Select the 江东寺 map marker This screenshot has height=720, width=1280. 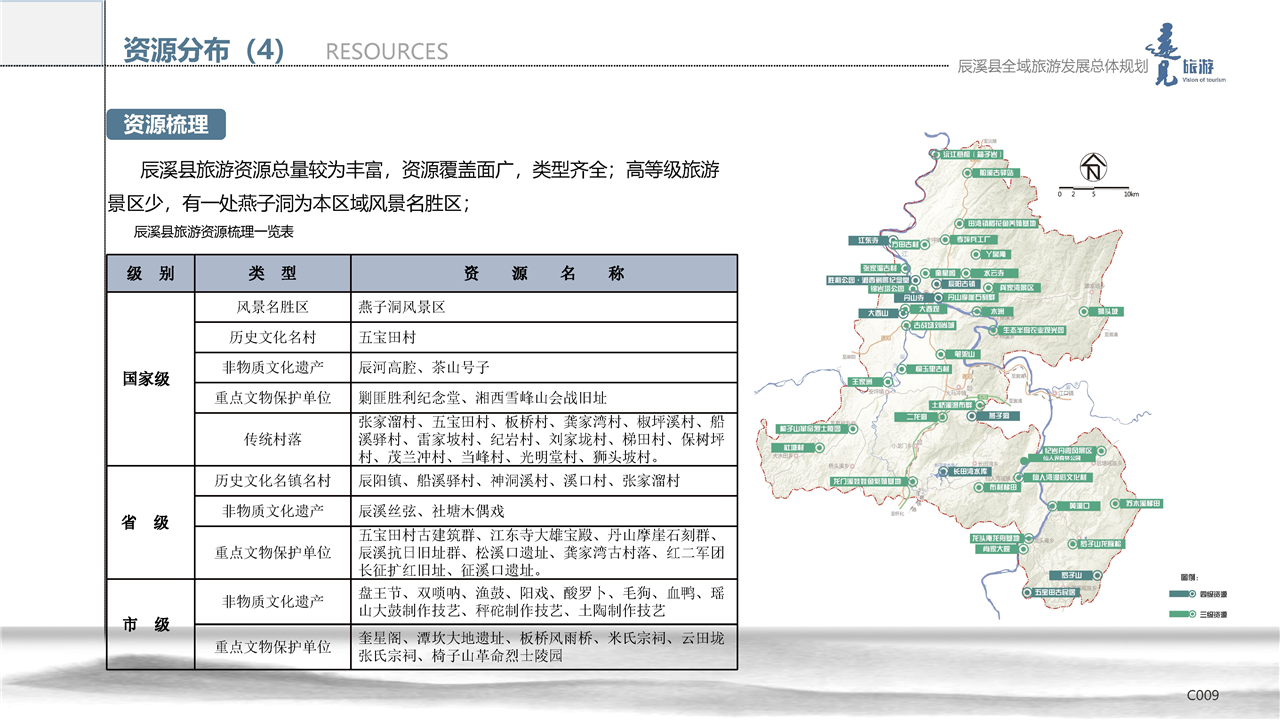[869, 241]
